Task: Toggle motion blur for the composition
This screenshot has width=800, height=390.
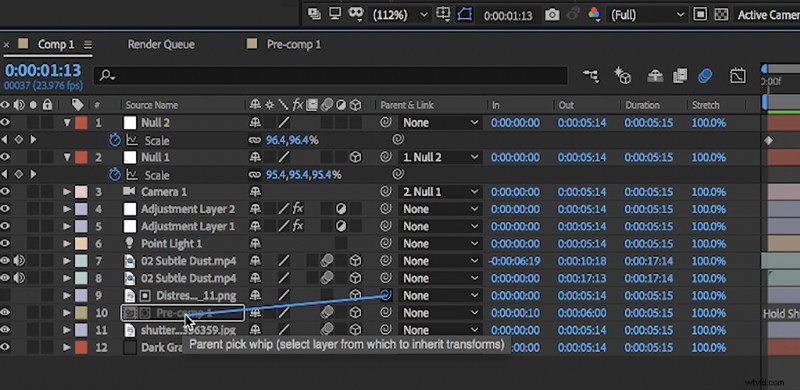Action: (704, 77)
